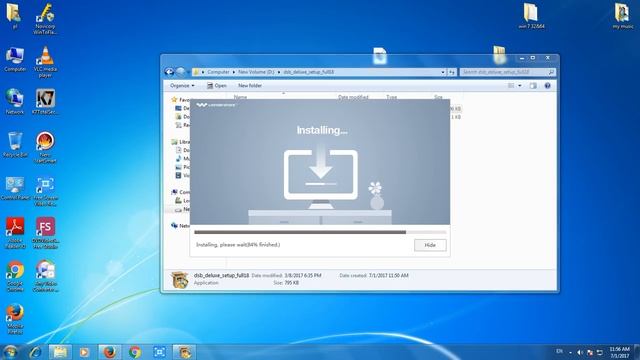Sort files by Date modified column
Image resolution: width=640 pixels, height=360 pixels.
click(x=353, y=97)
